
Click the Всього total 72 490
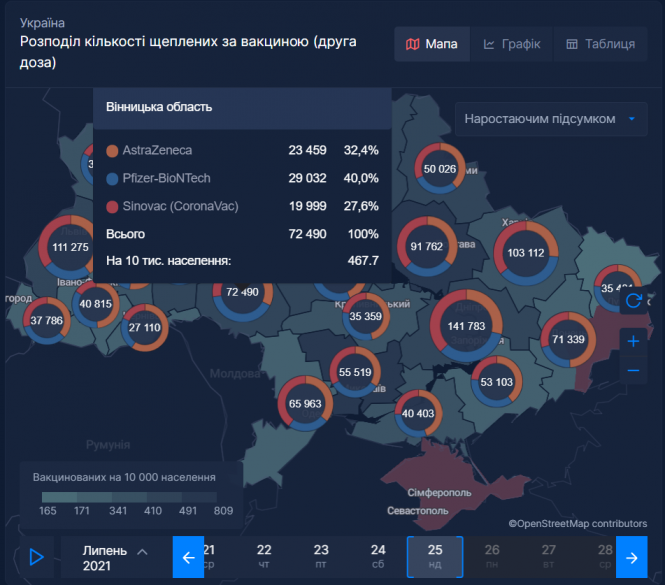point(307,234)
